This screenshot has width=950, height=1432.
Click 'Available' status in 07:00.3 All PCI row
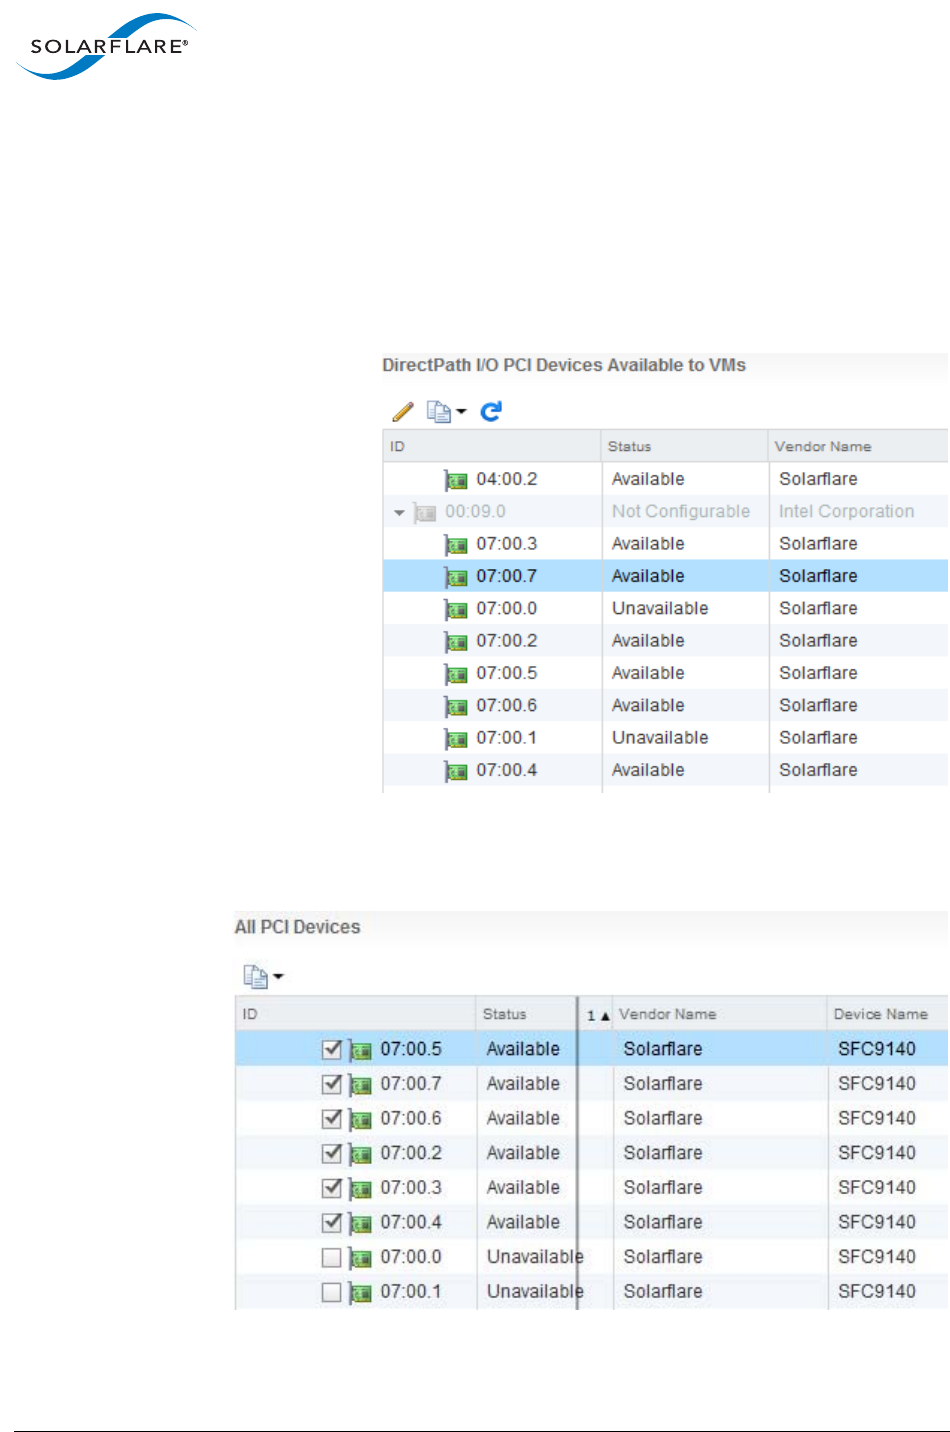coord(523,1187)
